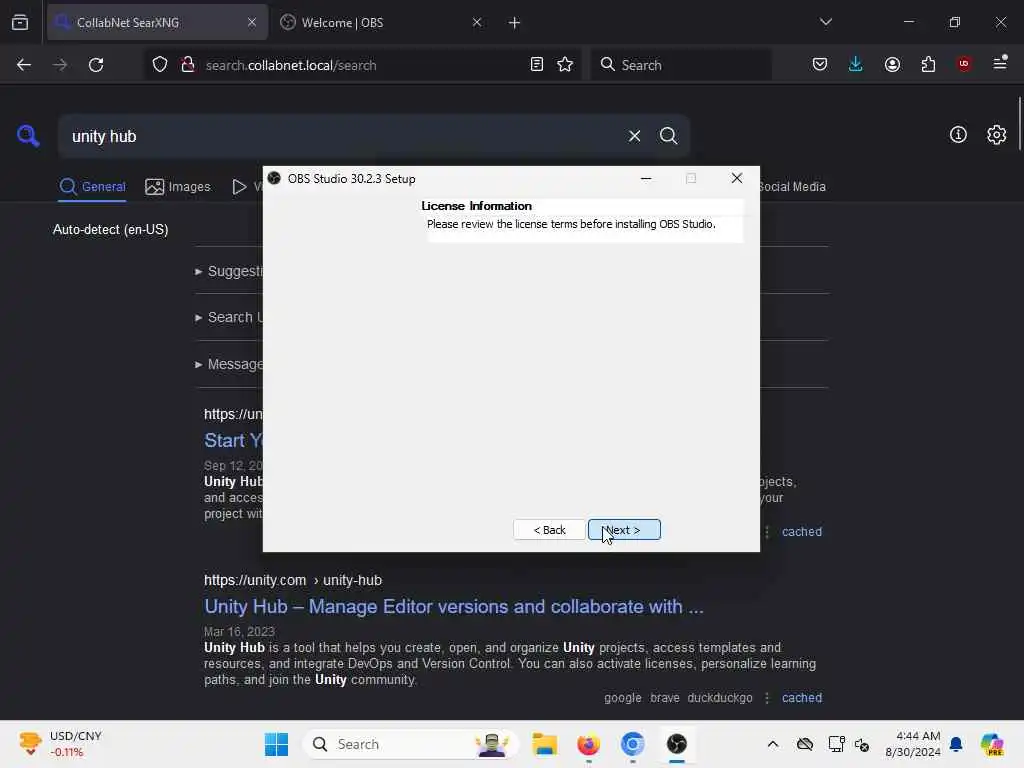Screen dimensions: 1024x768
Task: Open the USD/CNY taskbar widget
Action: coord(60,744)
